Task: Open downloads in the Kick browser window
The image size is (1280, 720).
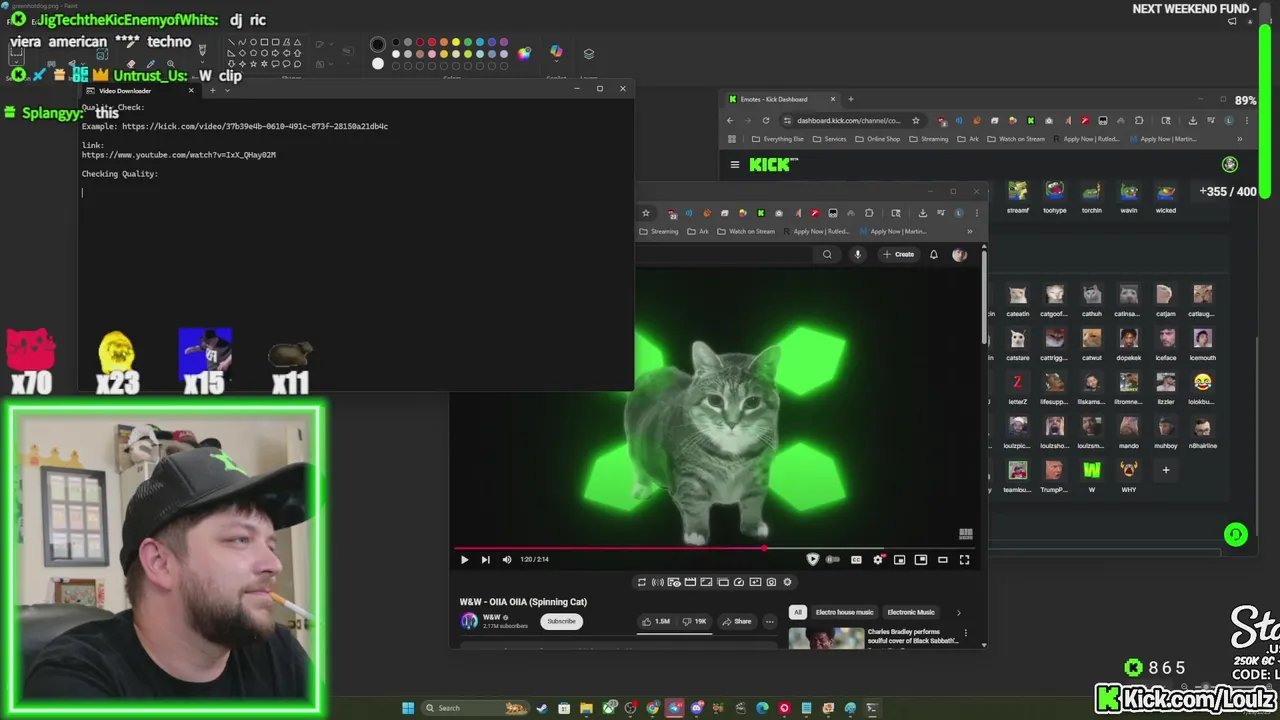Action: 1192,121
